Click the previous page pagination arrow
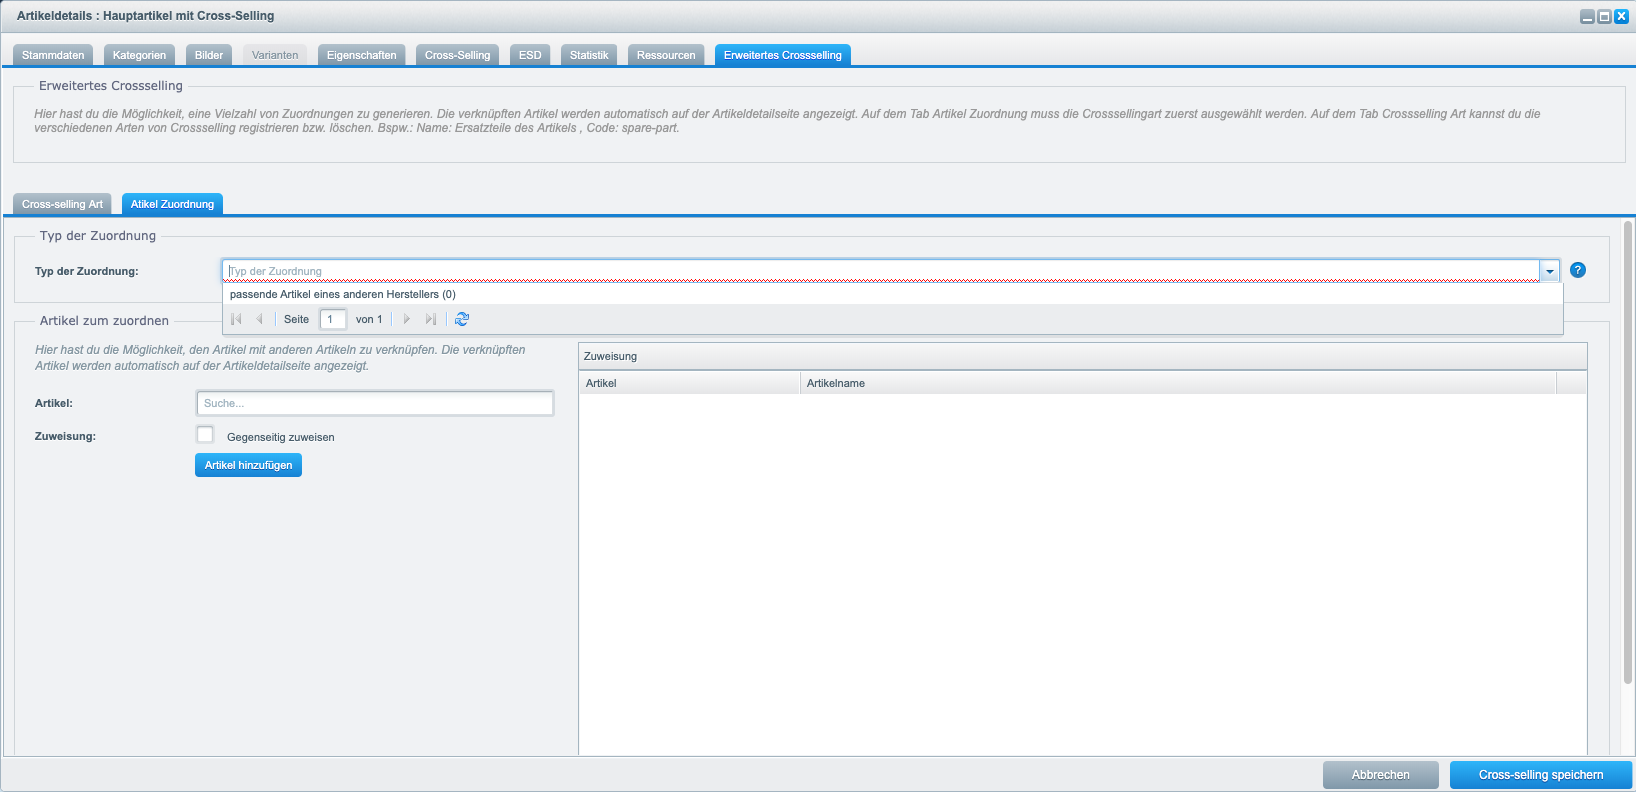 pyautogui.click(x=260, y=319)
